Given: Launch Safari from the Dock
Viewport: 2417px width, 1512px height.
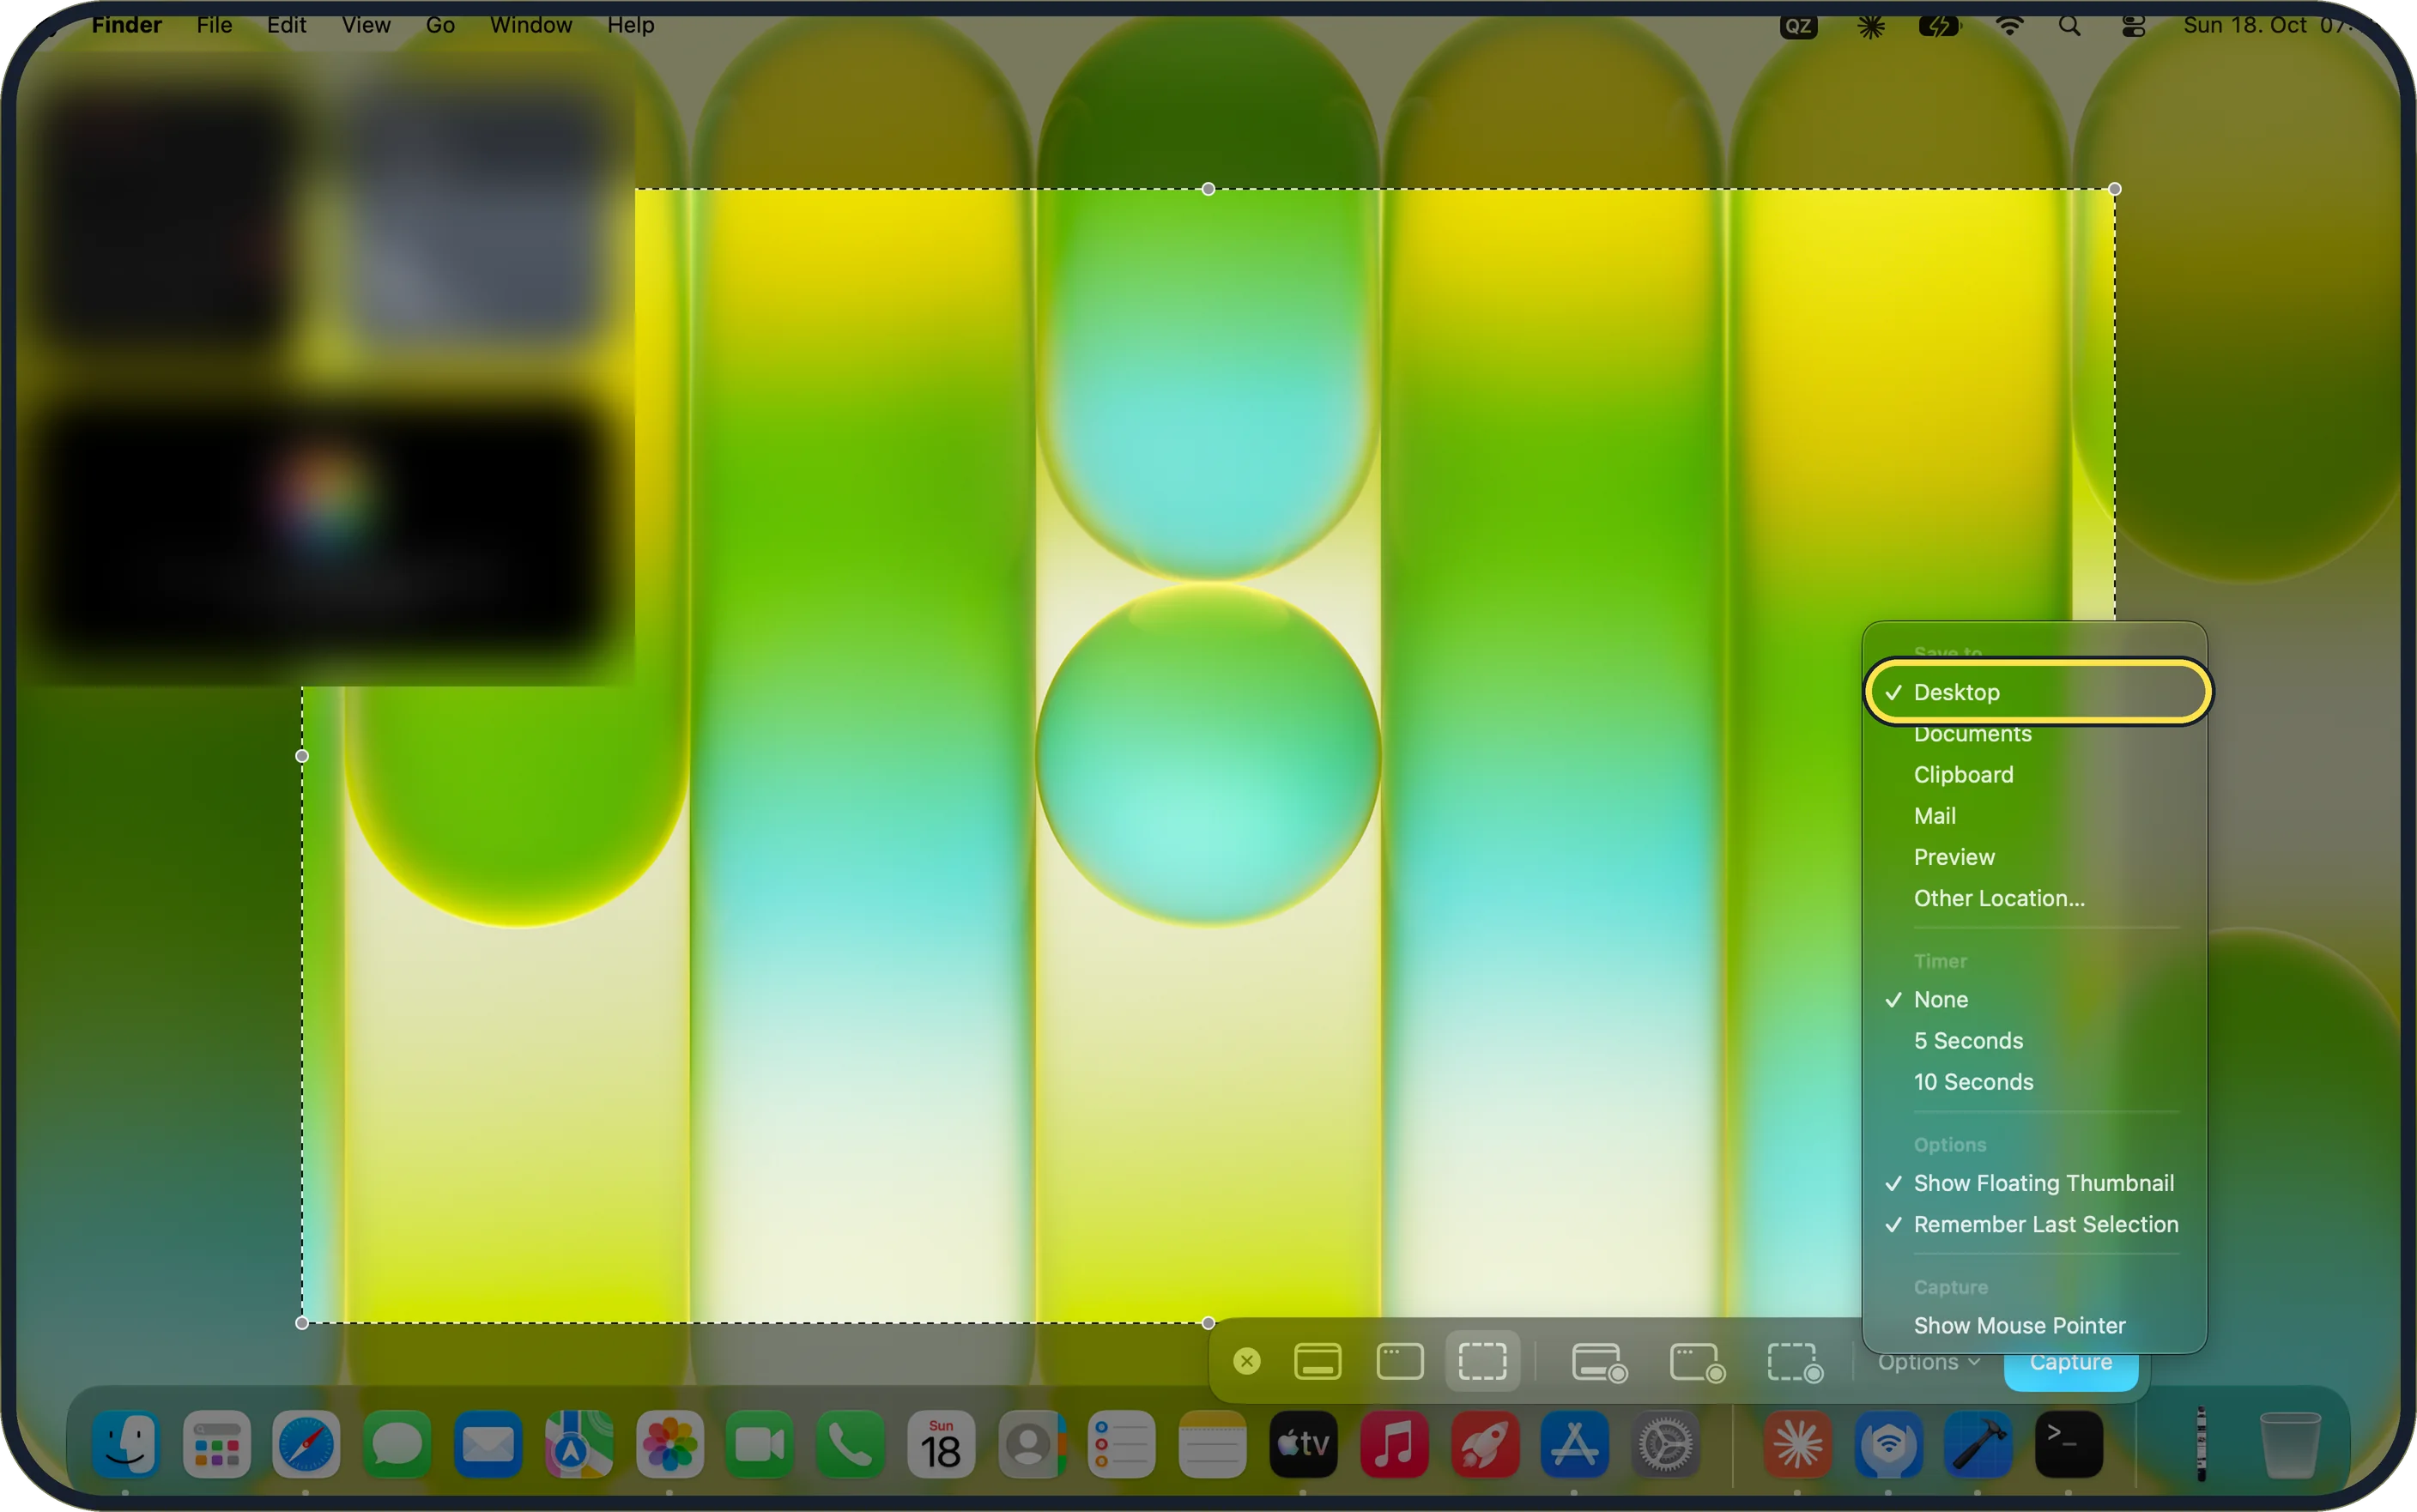Looking at the screenshot, I should (306, 1444).
